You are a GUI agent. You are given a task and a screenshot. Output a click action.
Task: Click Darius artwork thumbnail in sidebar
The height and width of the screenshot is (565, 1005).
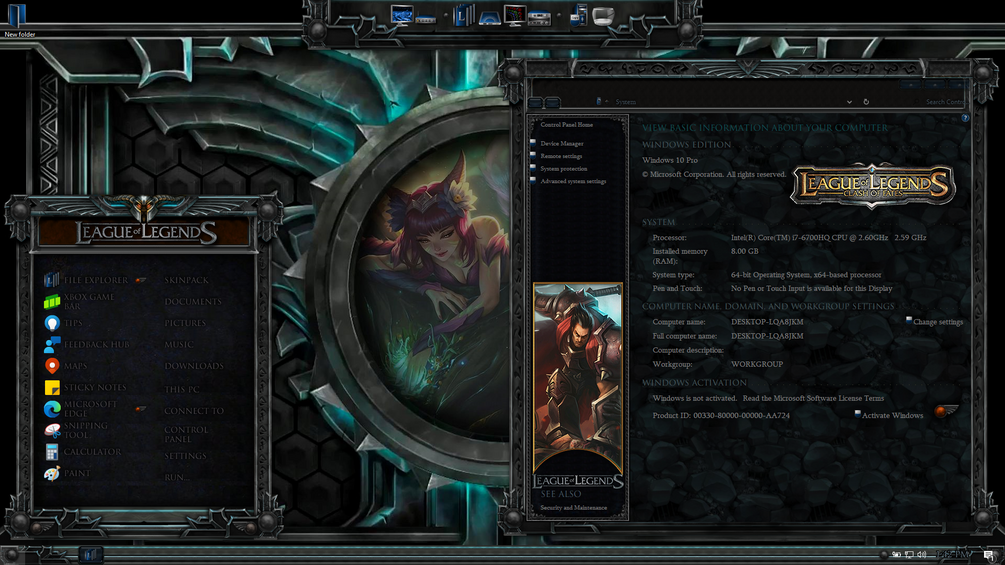[x=577, y=377]
